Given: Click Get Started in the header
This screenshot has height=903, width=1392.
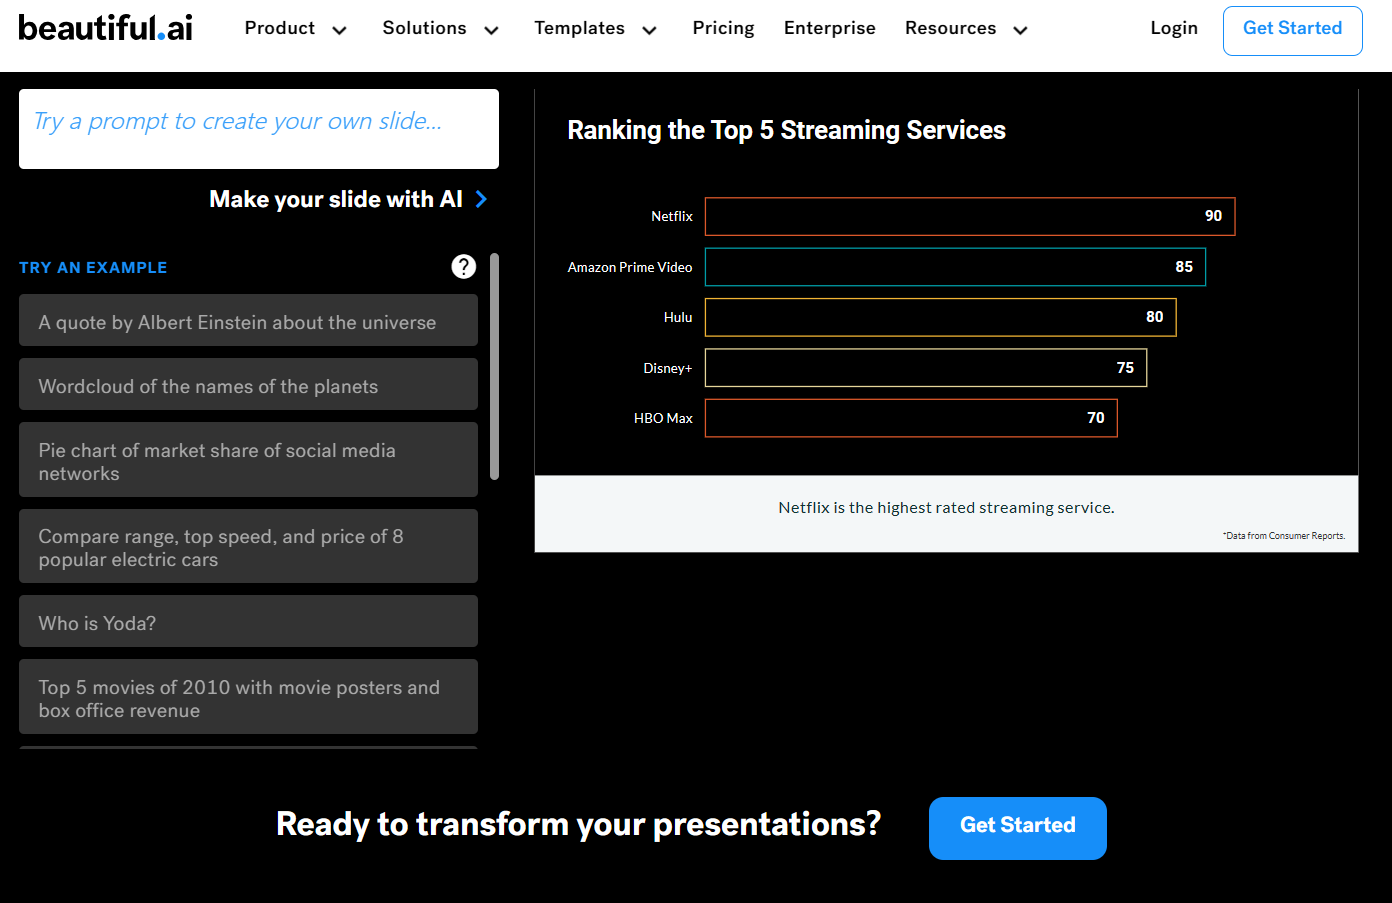Looking at the screenshot, I should tap(1293, 30).
